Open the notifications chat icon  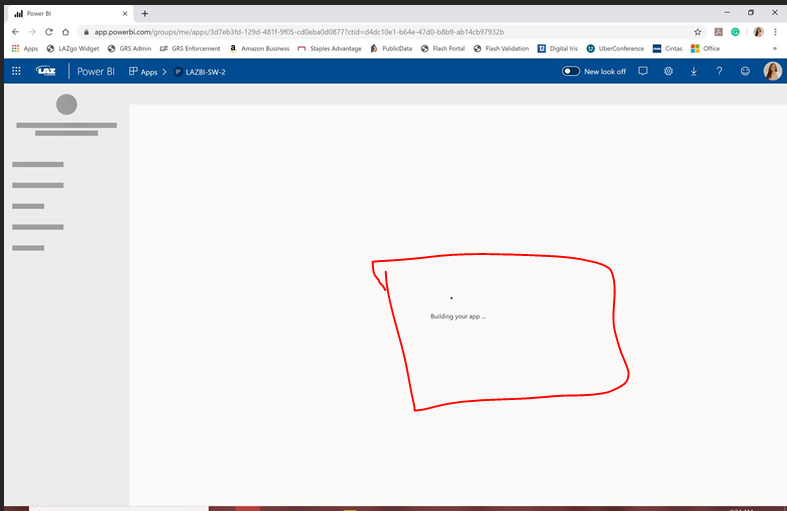(x=643, y=71)
